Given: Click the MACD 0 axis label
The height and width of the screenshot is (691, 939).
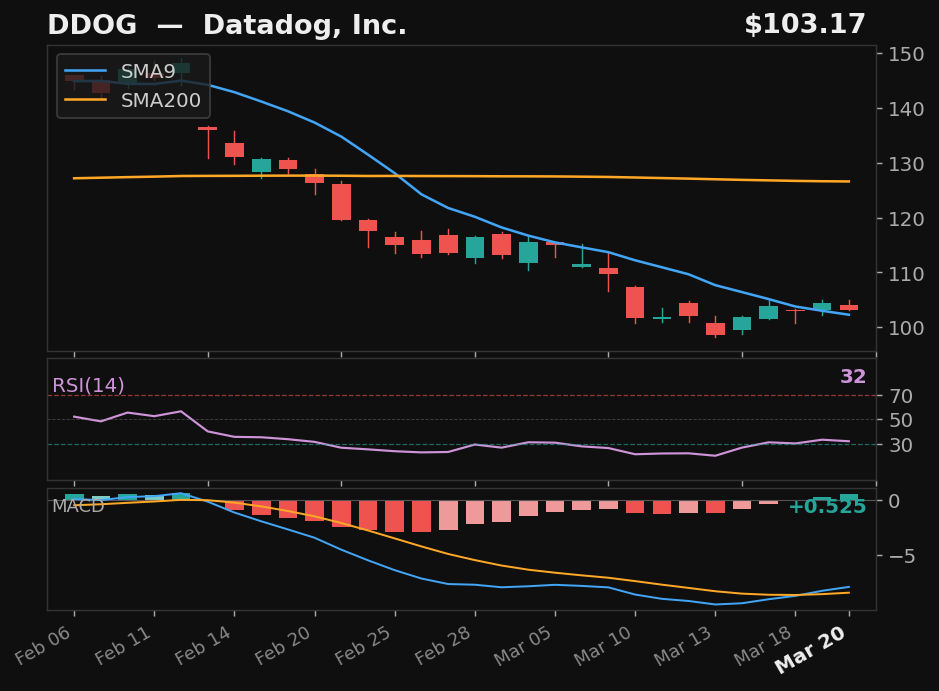Looking at the screenshot, I should tap(894, 501).
